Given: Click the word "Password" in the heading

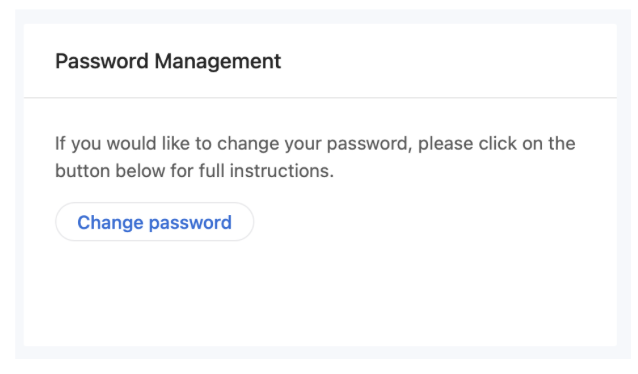Looking at the screenshot, I should point(102,61).
